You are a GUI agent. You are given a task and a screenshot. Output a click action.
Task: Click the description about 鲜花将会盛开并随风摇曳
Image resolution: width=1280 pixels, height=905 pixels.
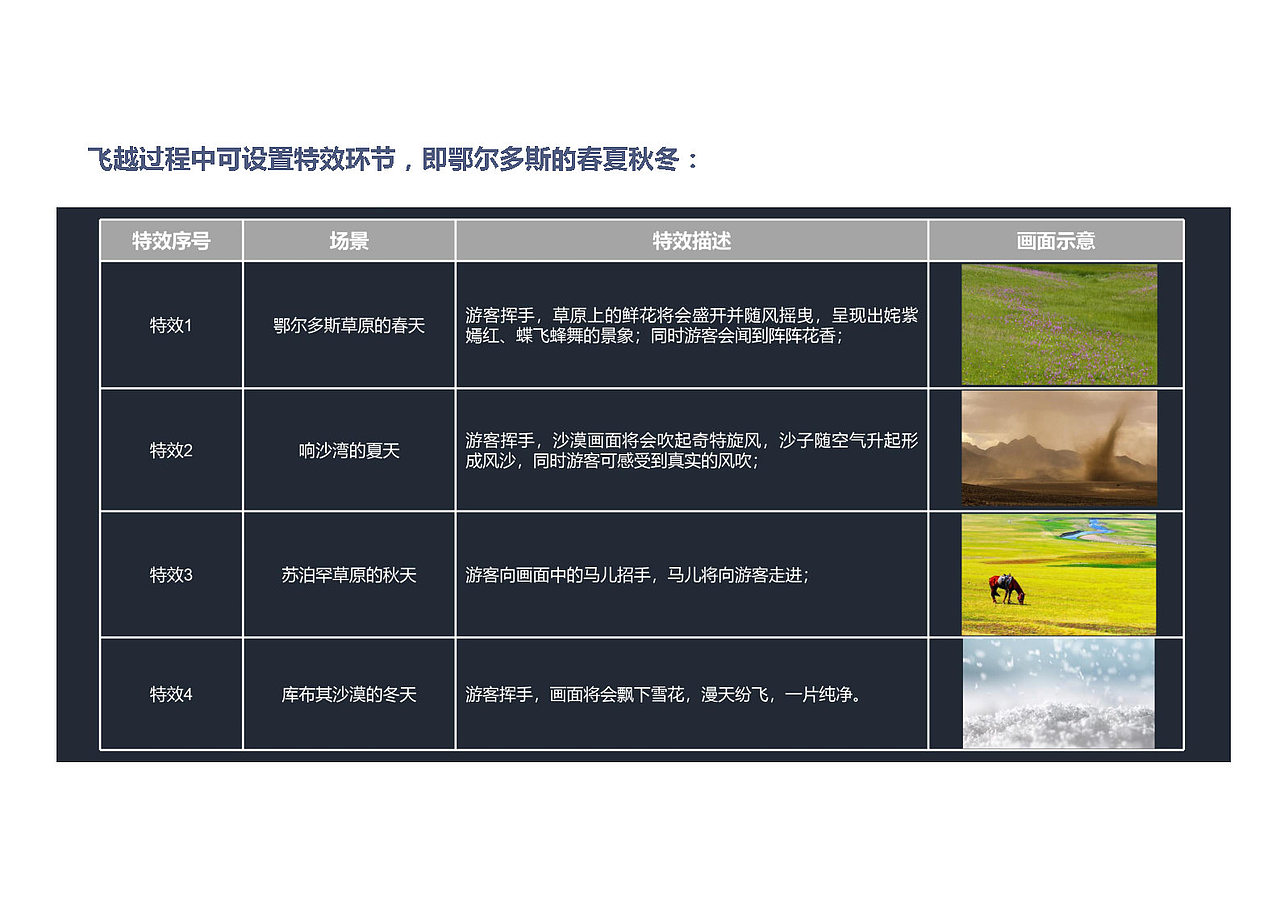coord(692,325)
